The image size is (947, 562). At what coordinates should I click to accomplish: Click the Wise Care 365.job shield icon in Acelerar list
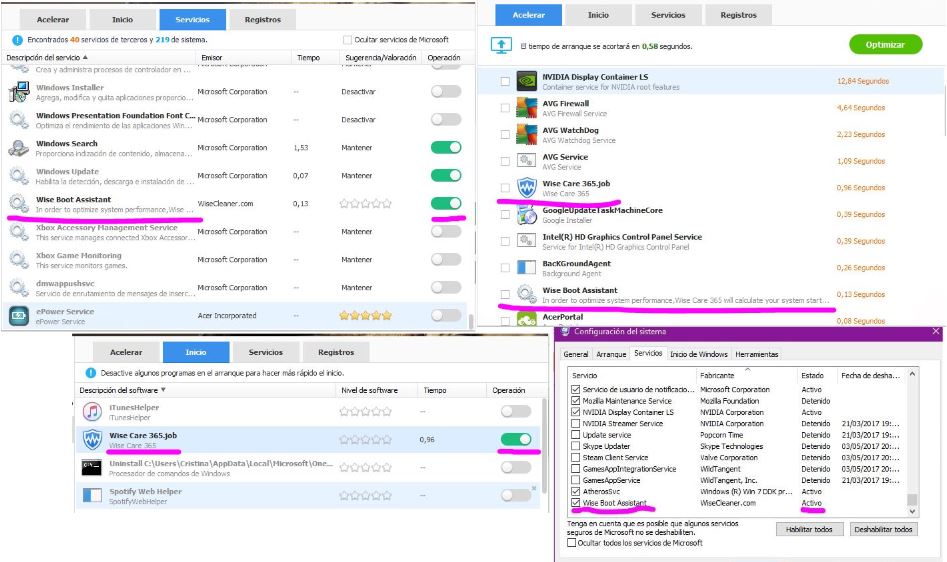[x=527, y=187]
